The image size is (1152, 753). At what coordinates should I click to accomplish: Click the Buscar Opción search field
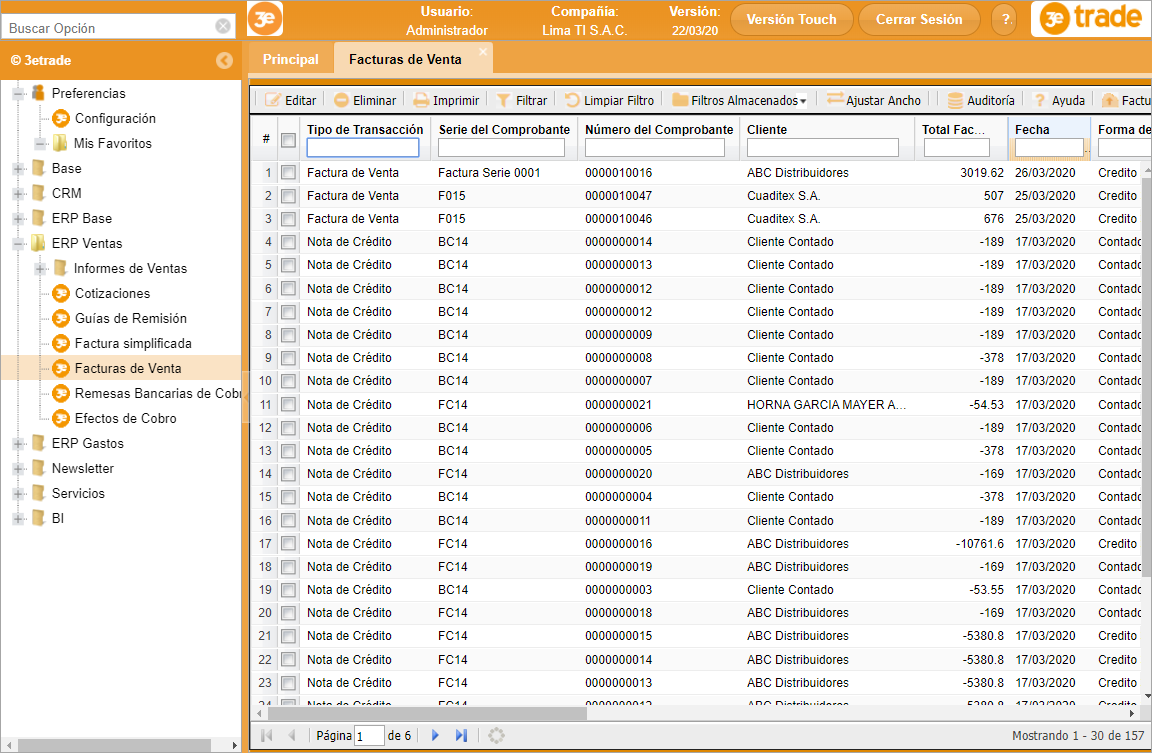click(x=109, y=28)
